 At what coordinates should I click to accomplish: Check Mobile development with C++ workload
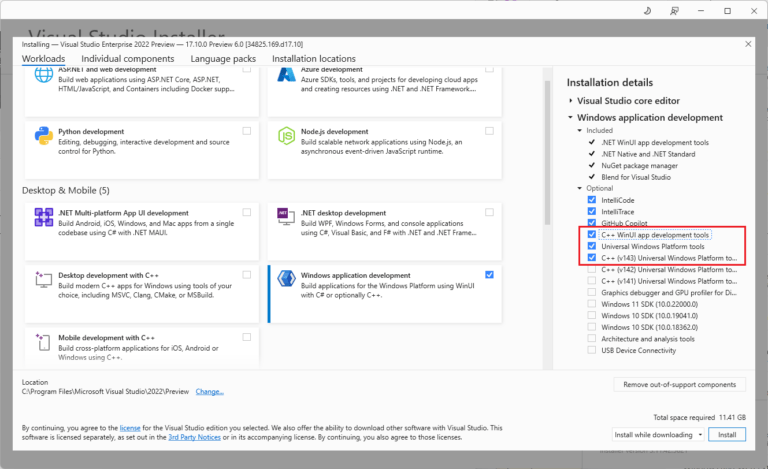tap(247, 337)
